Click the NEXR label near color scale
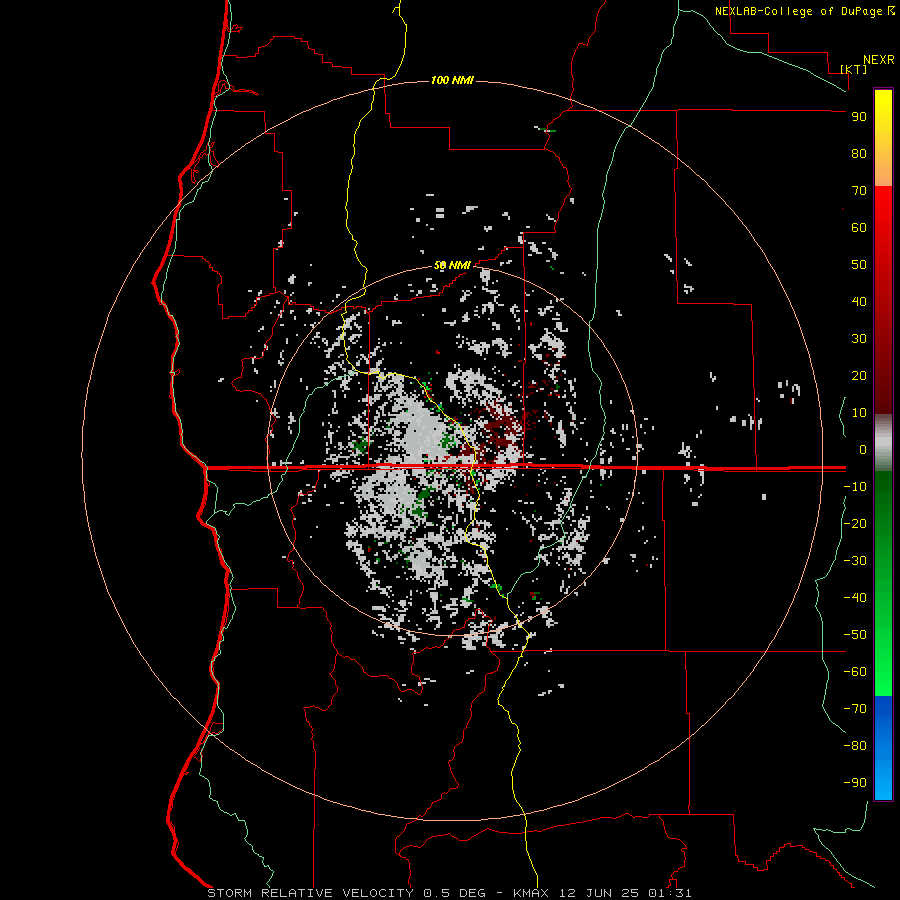Screen dimensions: 900x900 [879, 60]
